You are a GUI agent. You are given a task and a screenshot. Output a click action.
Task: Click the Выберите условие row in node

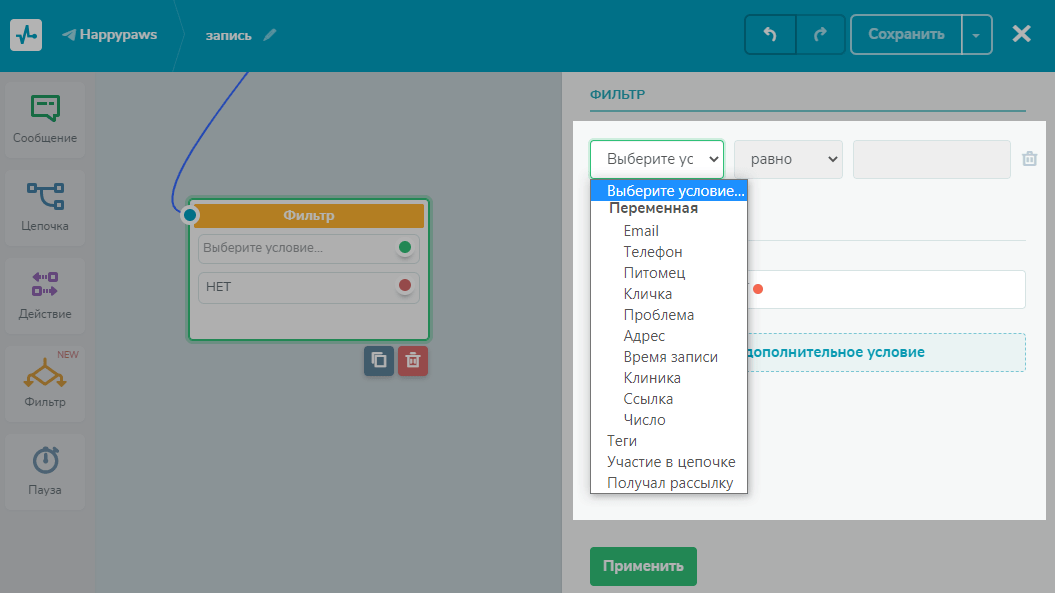pos(309,248)
